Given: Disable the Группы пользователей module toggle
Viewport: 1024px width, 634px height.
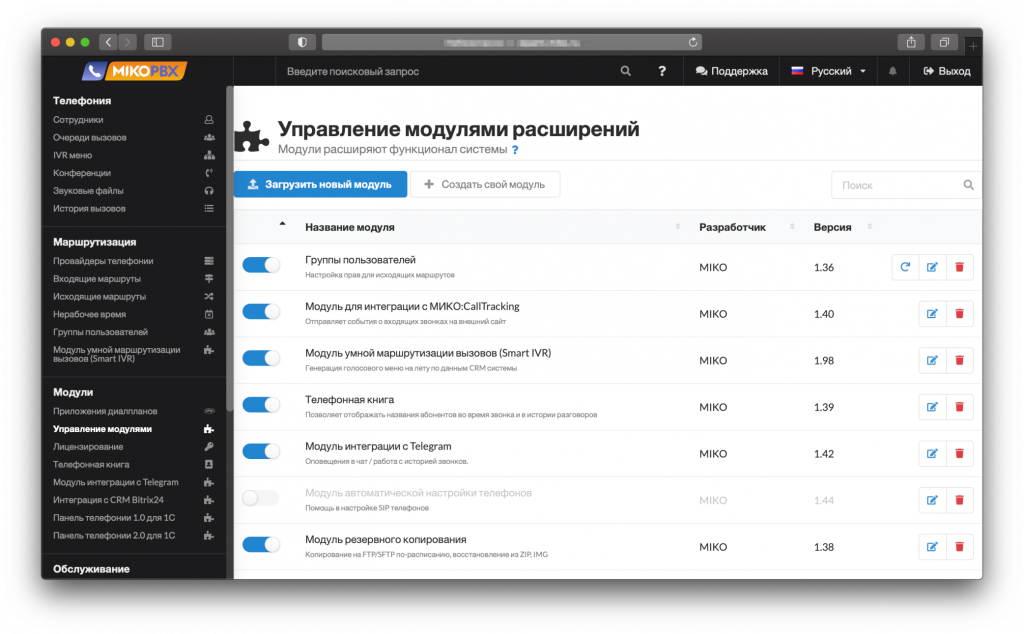Looking at the screenshot, I should coord(261,265).
